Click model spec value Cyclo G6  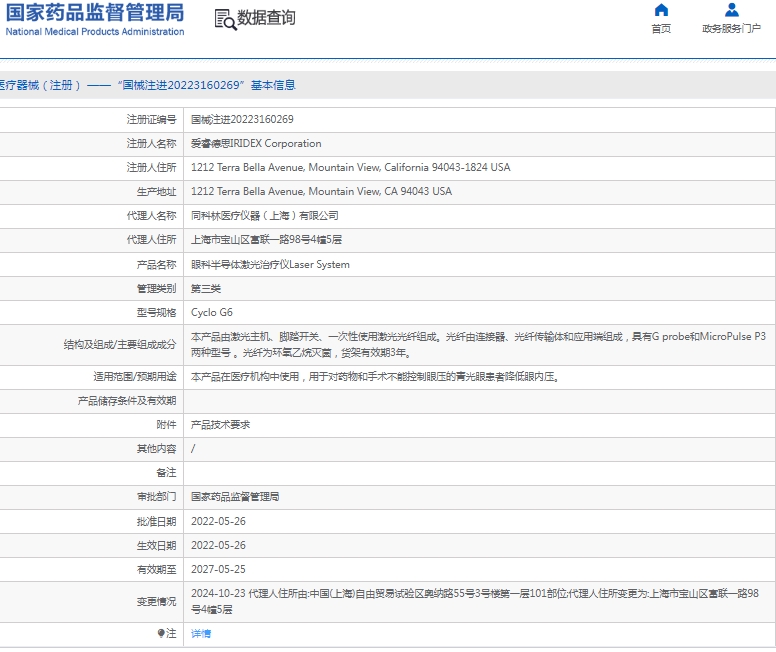[212, 313]
